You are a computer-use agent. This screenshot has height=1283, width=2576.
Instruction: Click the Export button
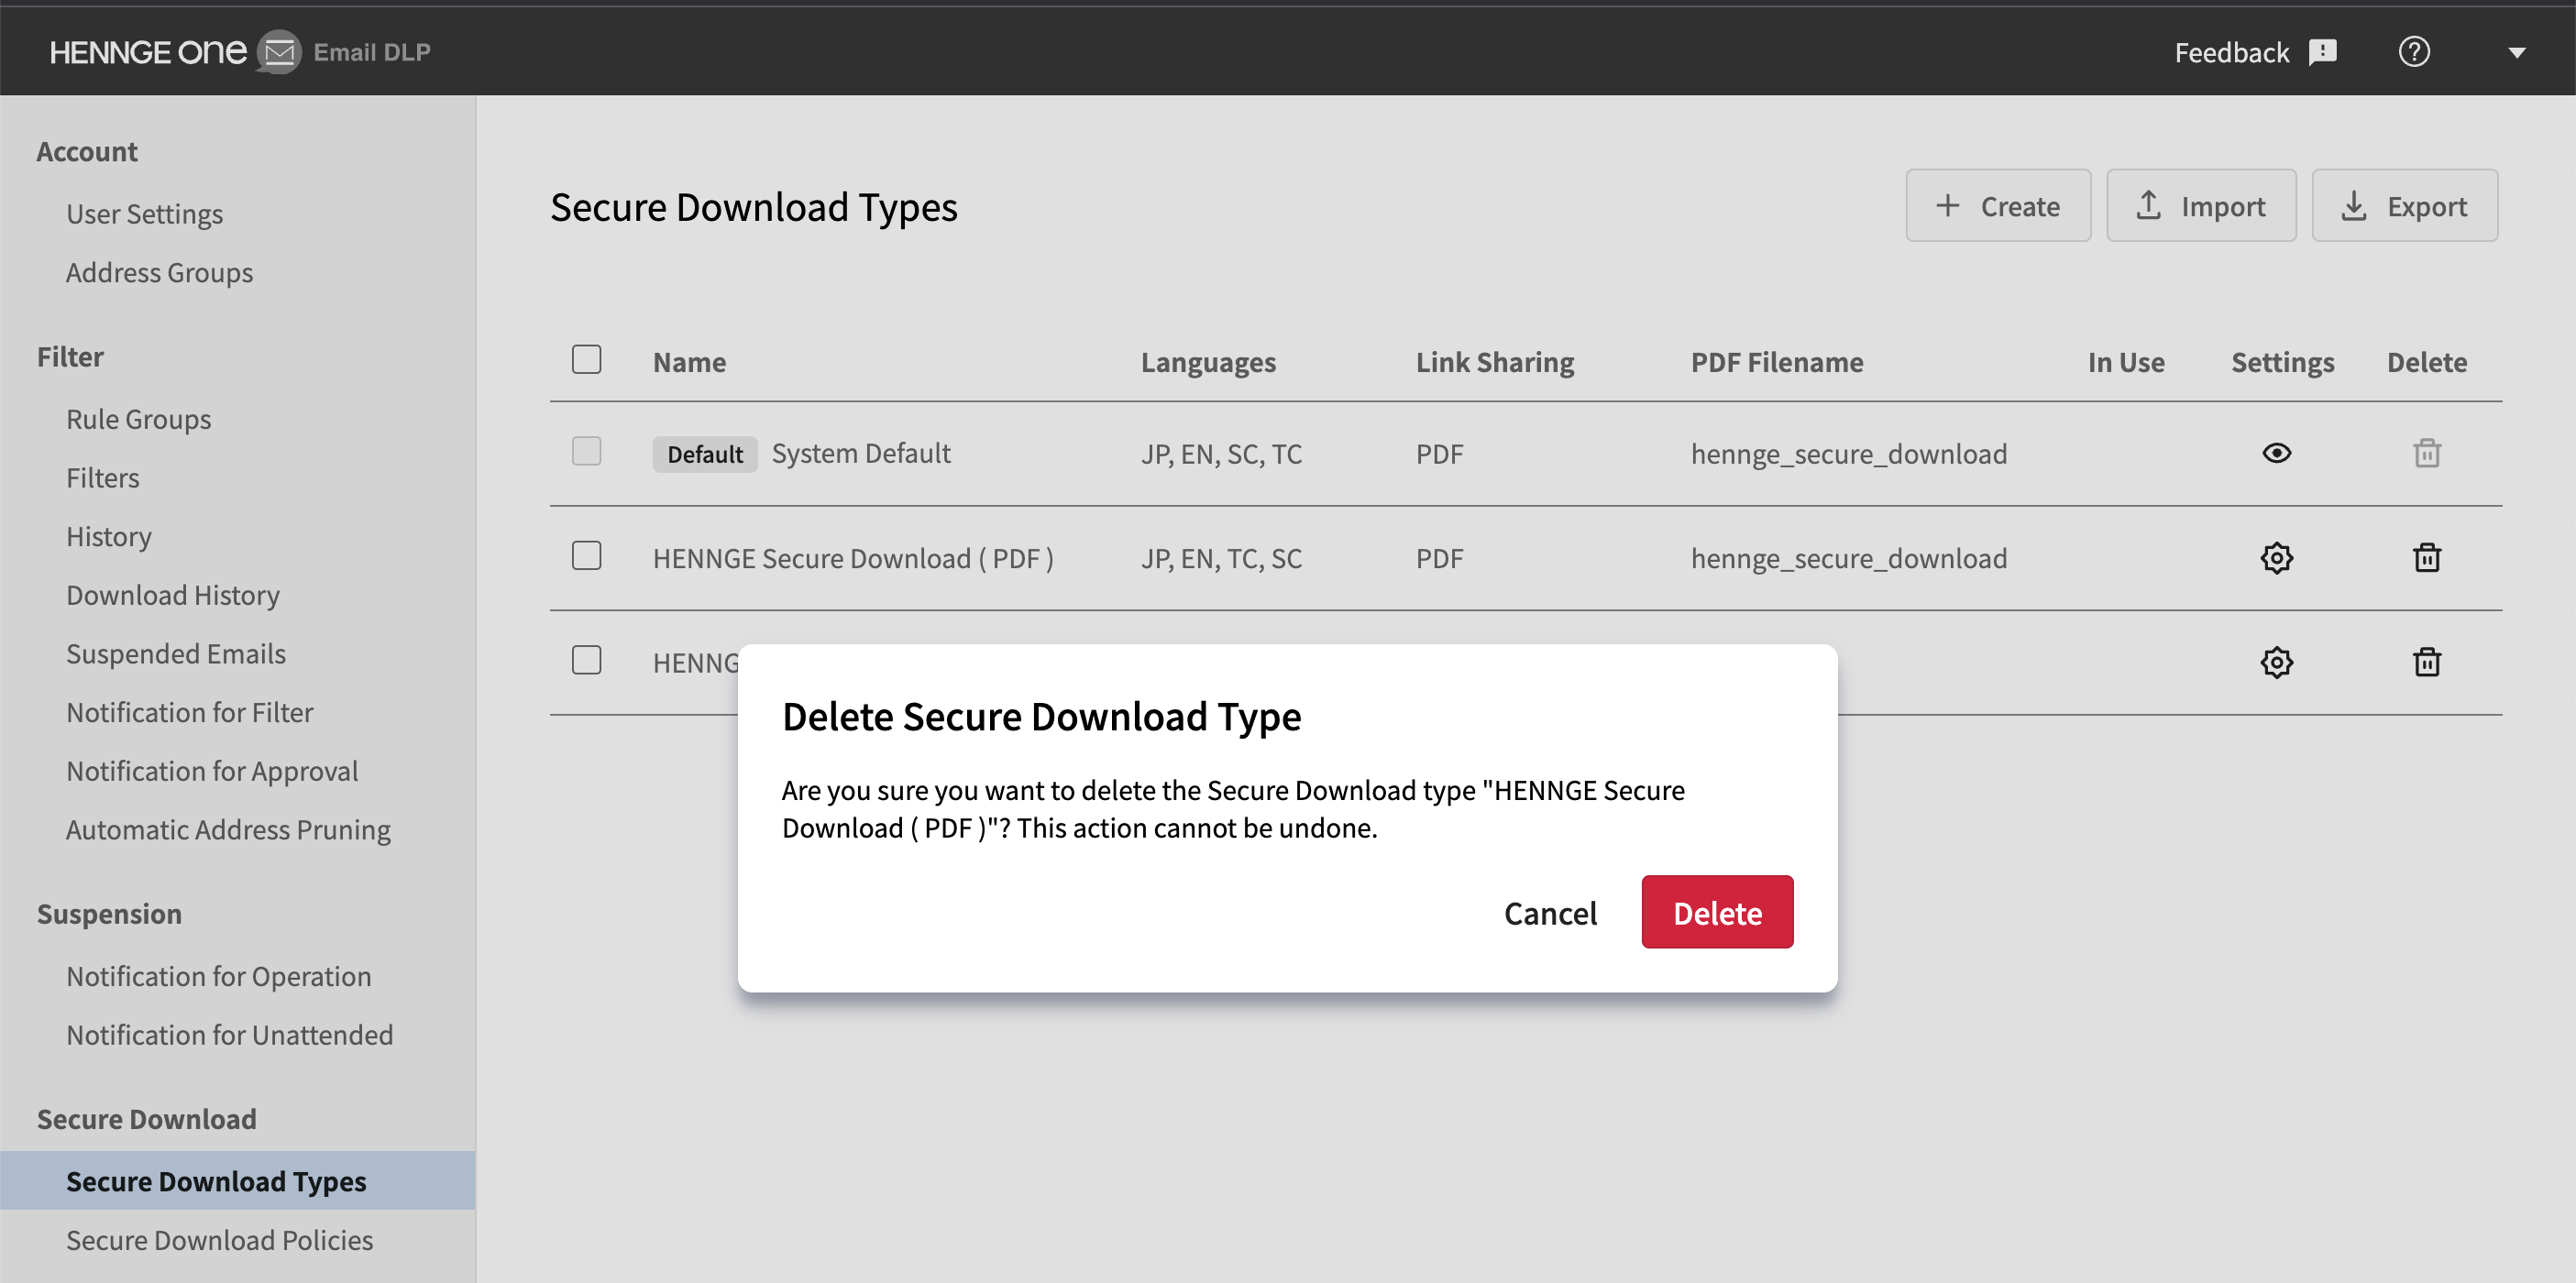pos(2404,206)
